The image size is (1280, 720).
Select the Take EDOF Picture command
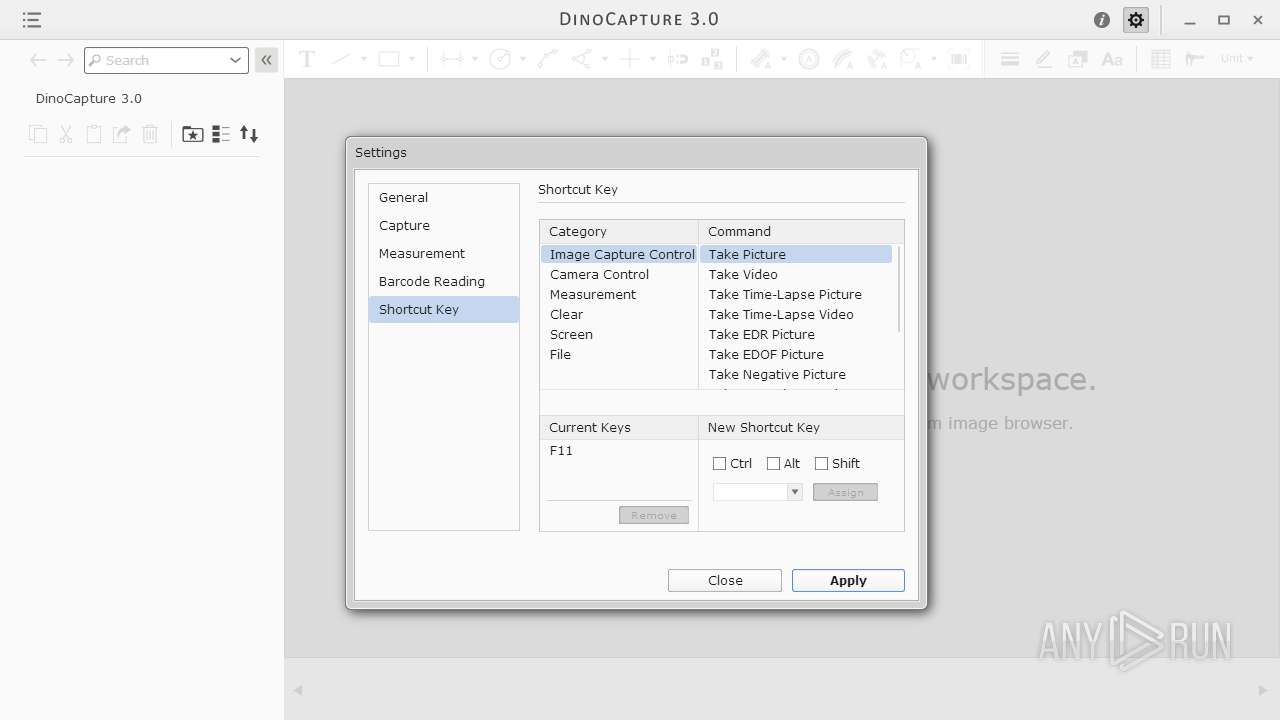[x=796, y=355]
